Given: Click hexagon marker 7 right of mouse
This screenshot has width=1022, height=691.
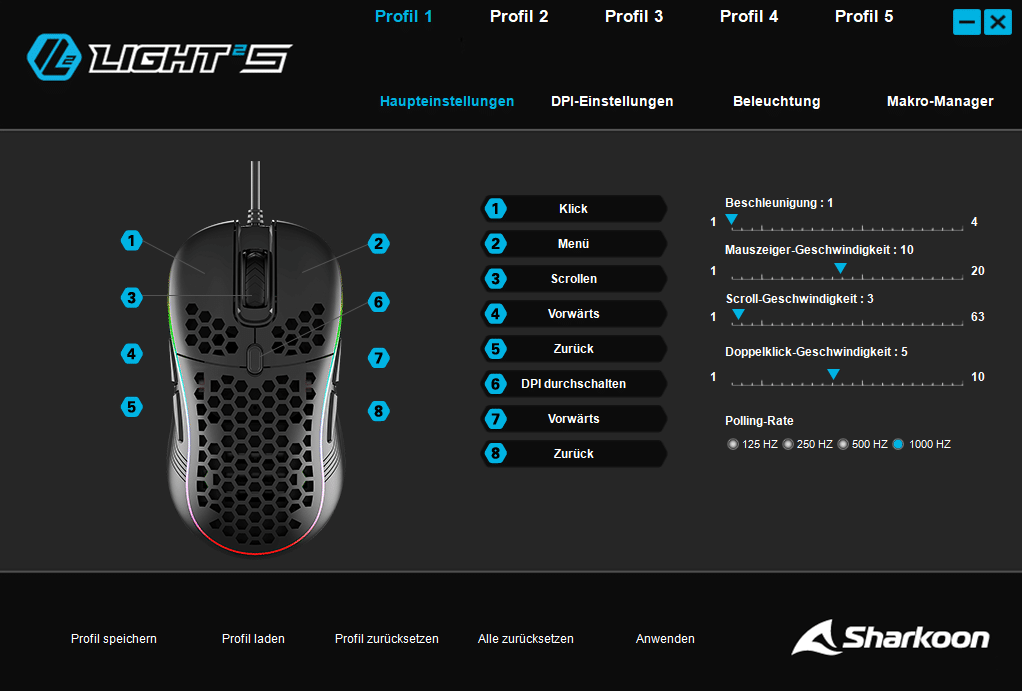Looking at the screenshot, I should [379, 358].
